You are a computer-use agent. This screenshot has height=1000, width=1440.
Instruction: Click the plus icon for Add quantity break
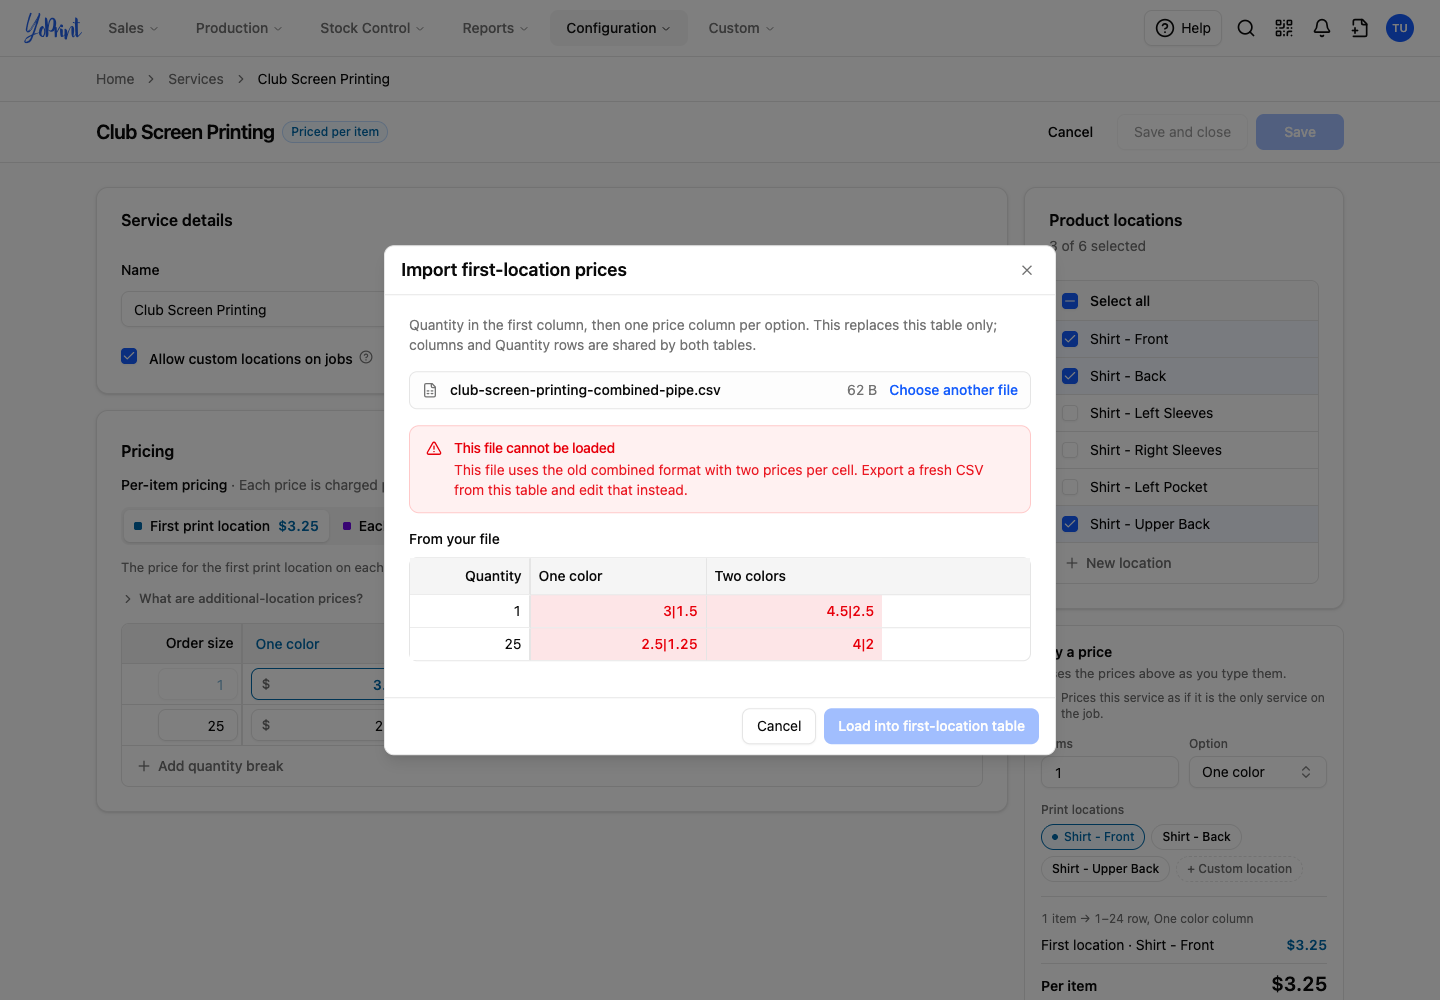pyautogui.click(x=144, y=766)
